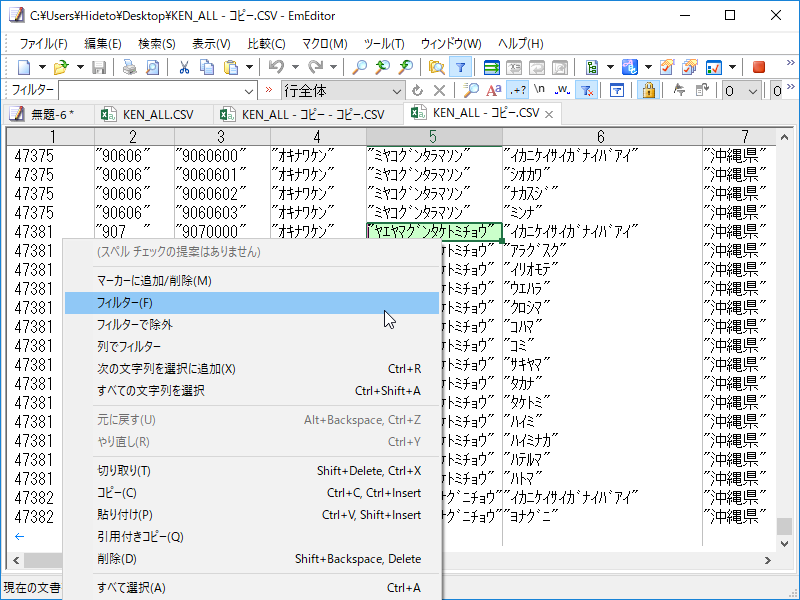Viewport: 800px width, 600px height.
Task: Create a new file with the New icon
Action: [24, 67]
